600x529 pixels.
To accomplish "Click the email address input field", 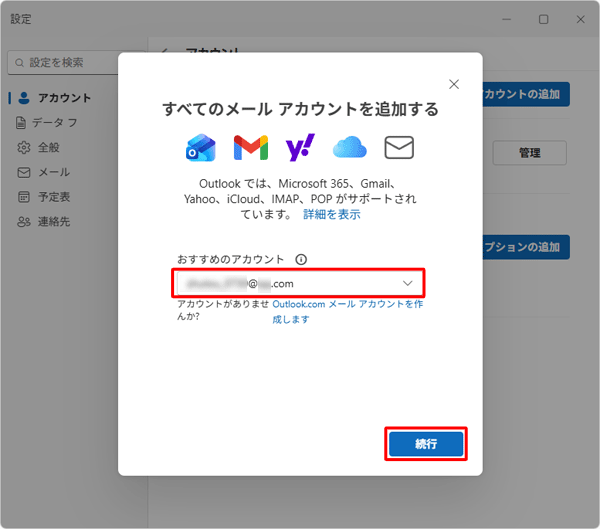I will pyautogui.click(x=298, y=283).
